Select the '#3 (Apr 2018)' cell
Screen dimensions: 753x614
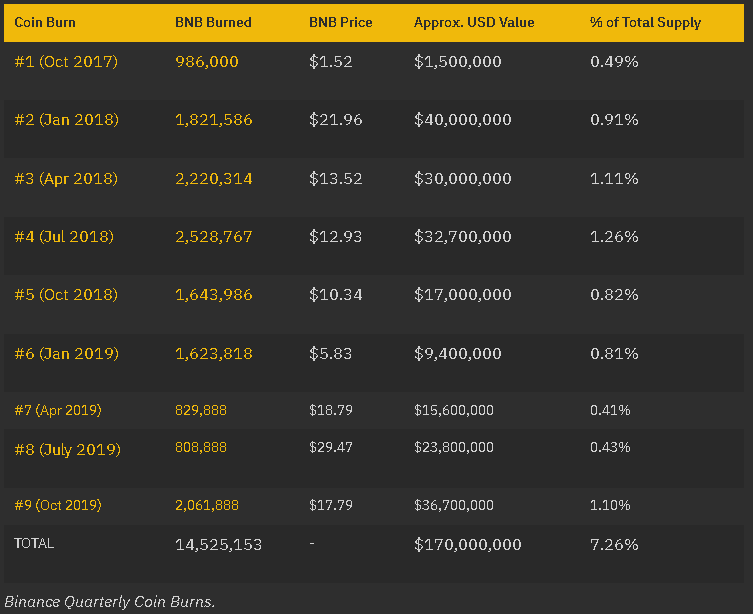[66, 179]
